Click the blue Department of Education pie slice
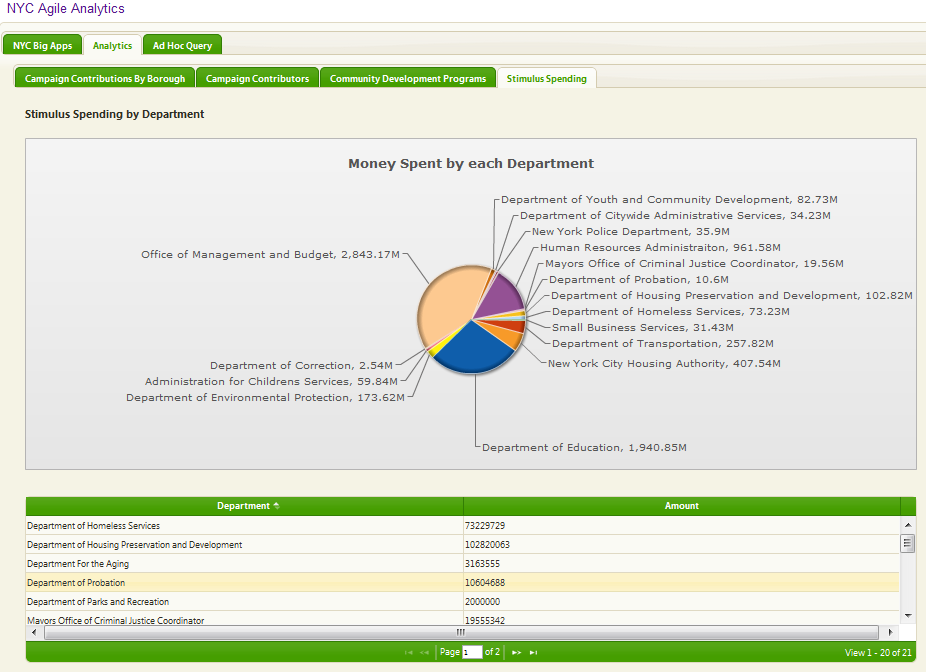This screenshot has width=926, height=672. [472, 348]
